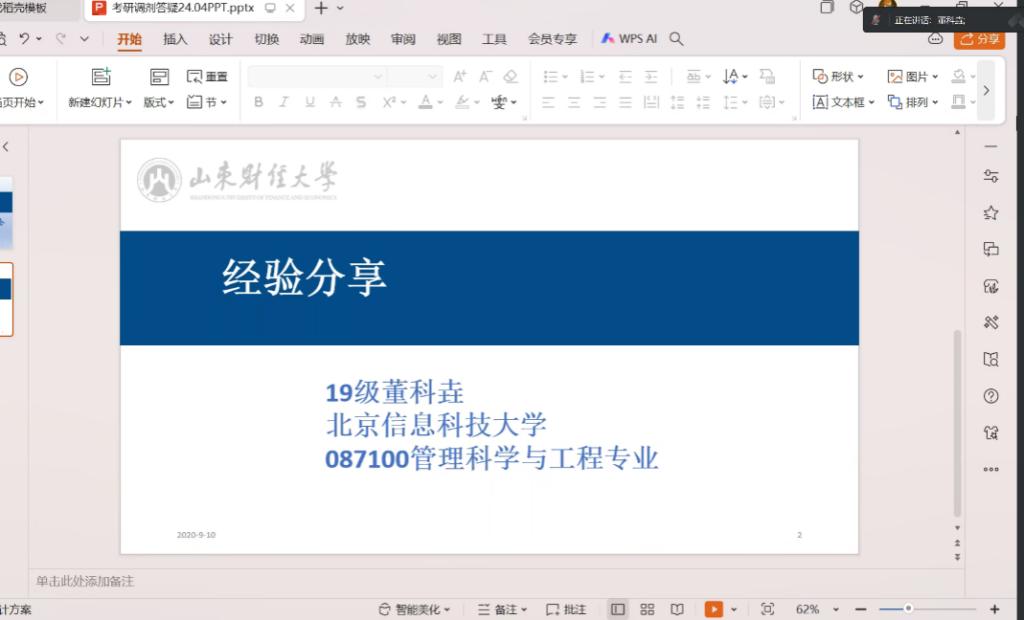This screenshot has width=1024, height=620.
Task: Switch to the 动画 Animation tab
Action: pos(312,39)
